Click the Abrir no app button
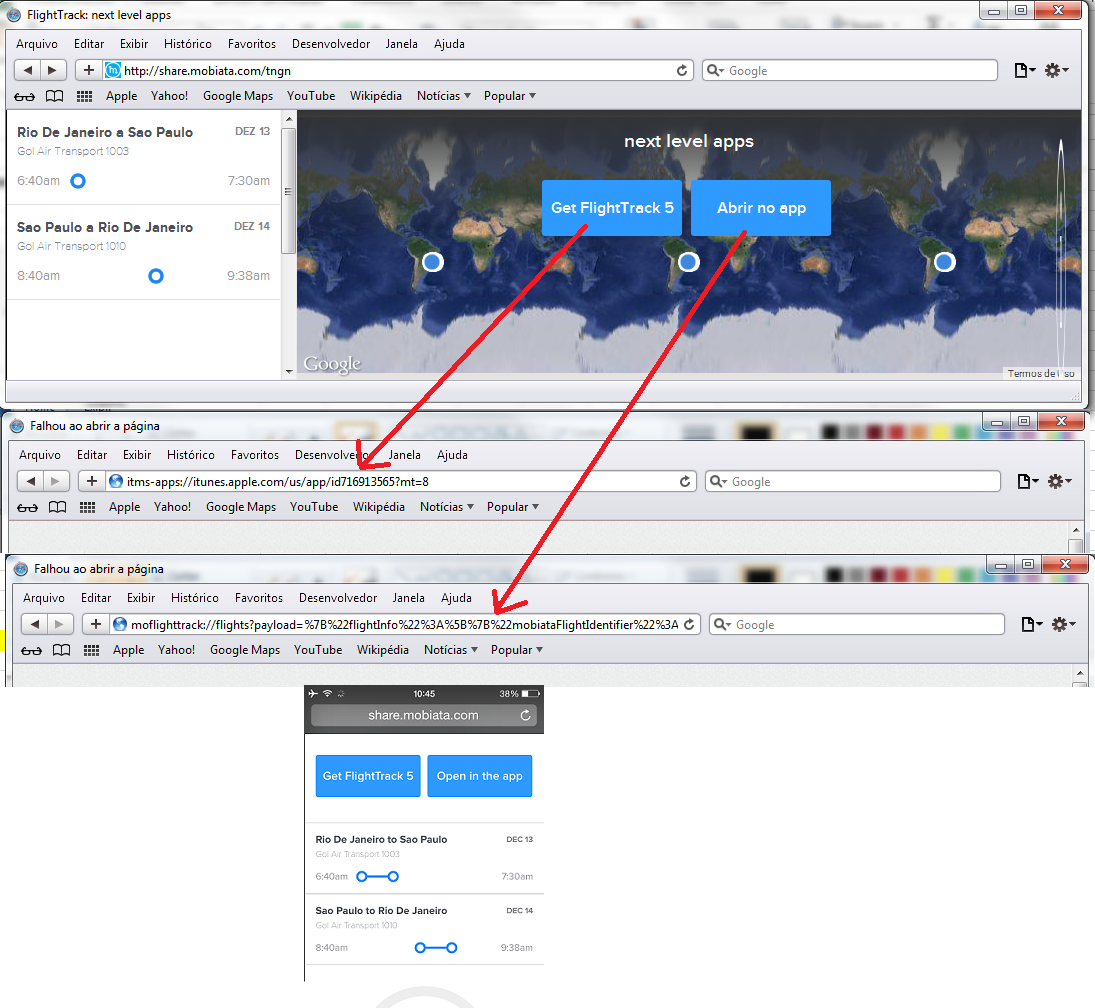Image resolution: width=1095 pixels, height=1008 pixels. [761, 208]
